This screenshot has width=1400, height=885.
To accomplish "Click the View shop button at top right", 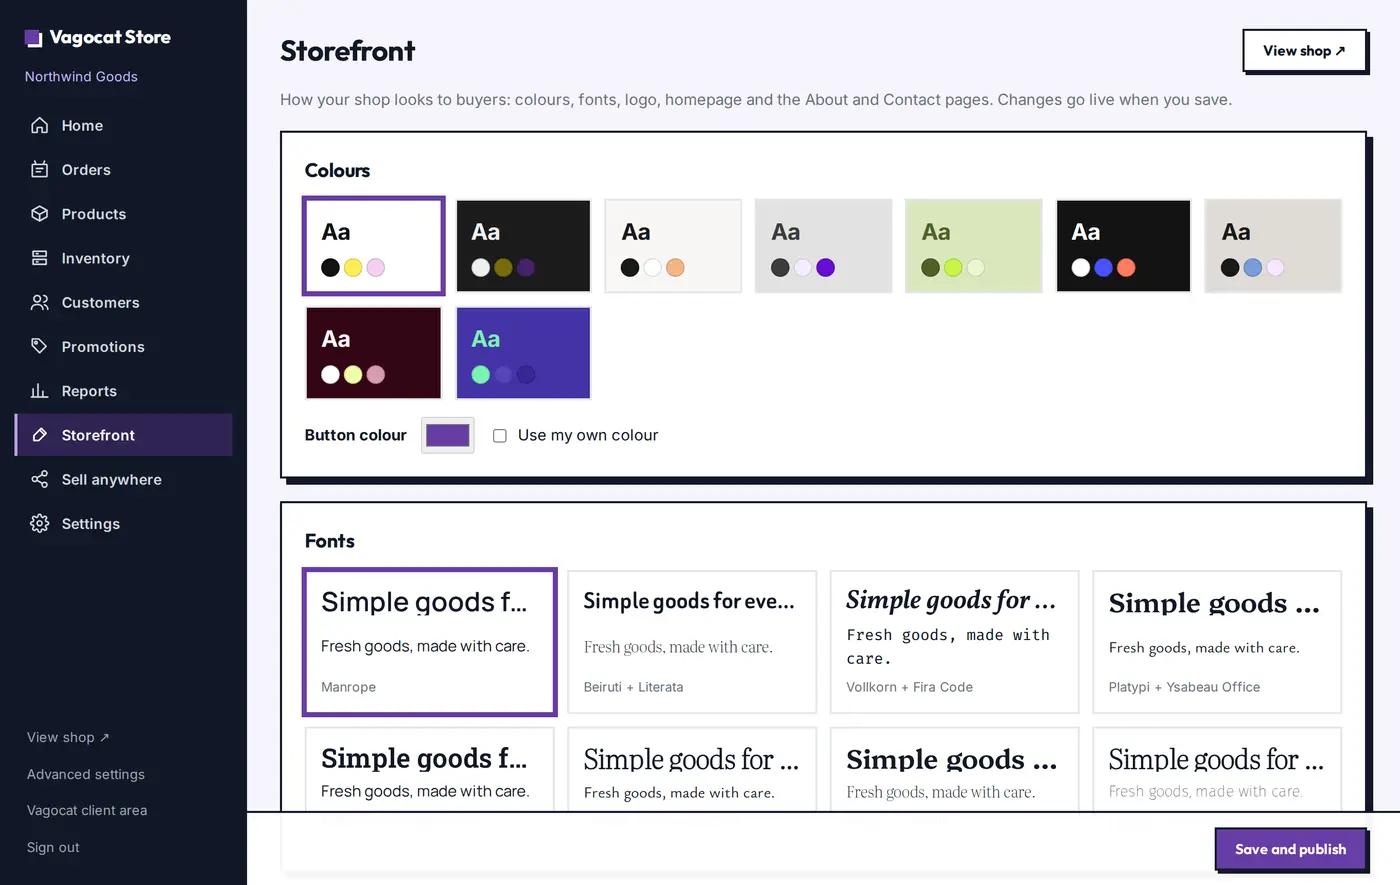I will coord(1304,50).
